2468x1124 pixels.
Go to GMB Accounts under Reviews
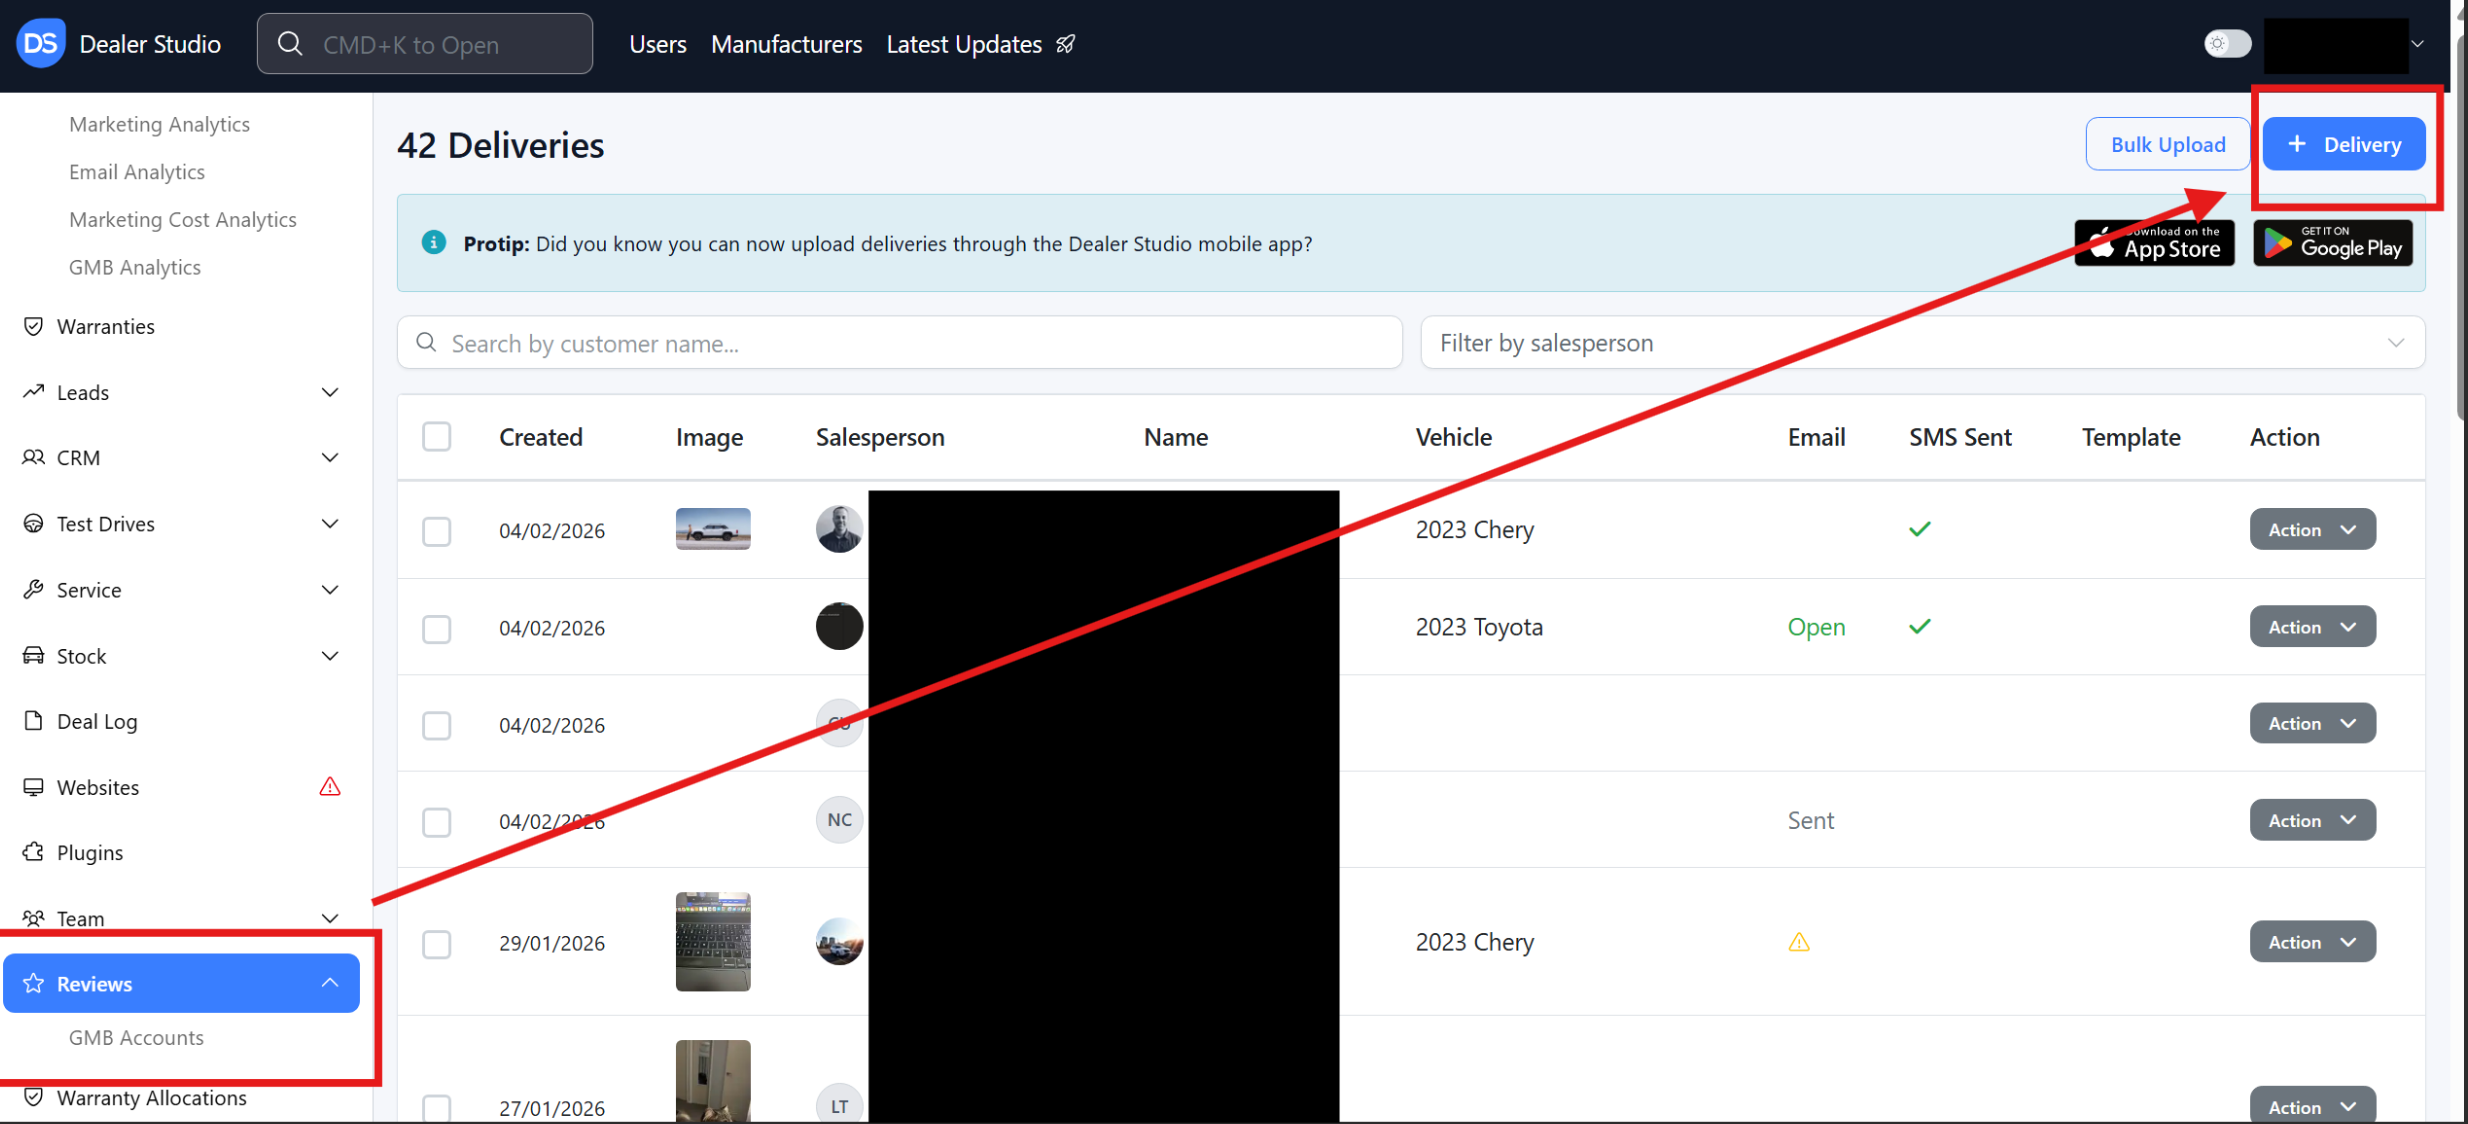pos(136,1038)
